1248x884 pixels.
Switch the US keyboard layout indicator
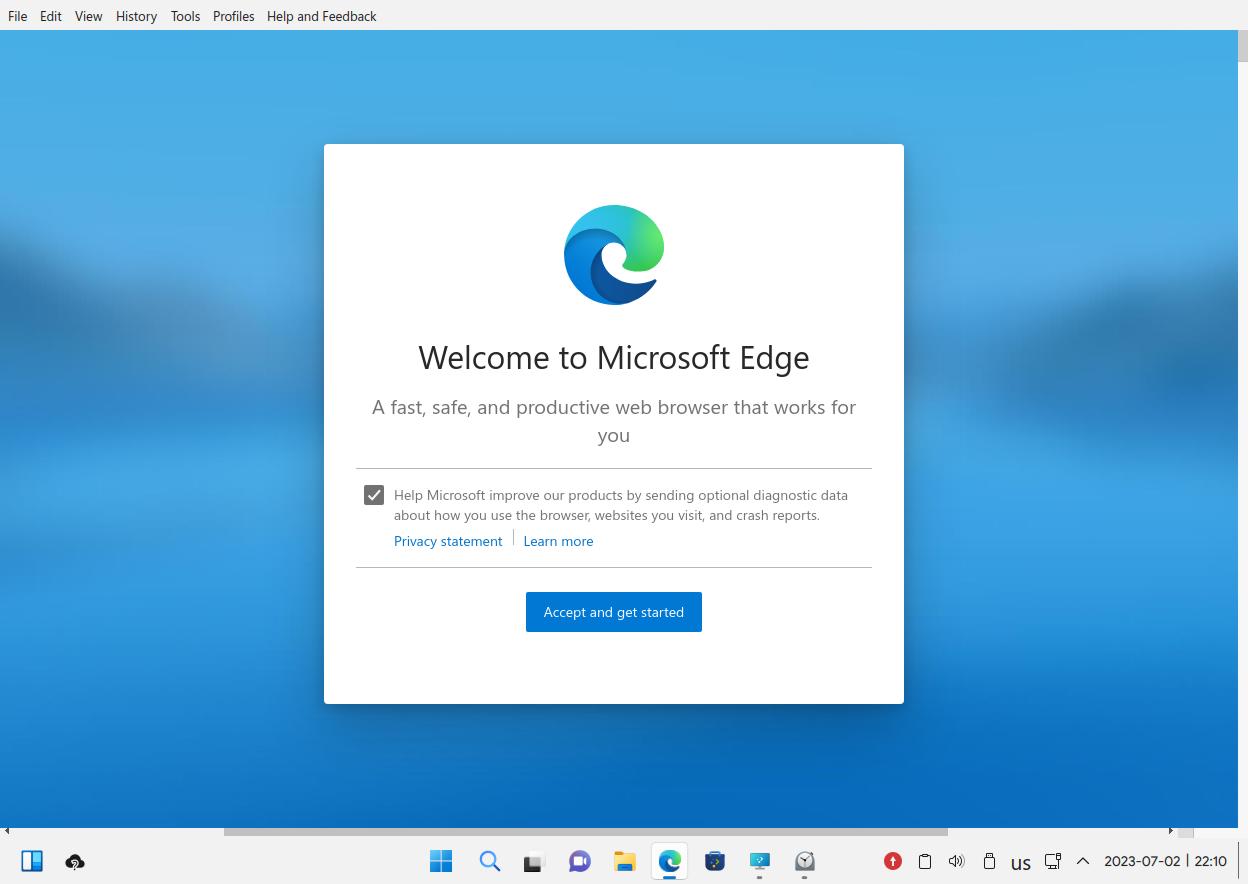click(1020, 862)
